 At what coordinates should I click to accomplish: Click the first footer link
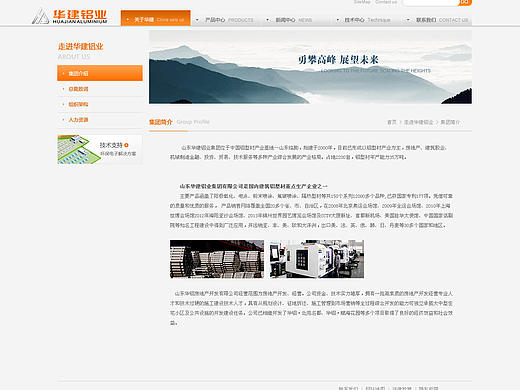coord(348,388)
